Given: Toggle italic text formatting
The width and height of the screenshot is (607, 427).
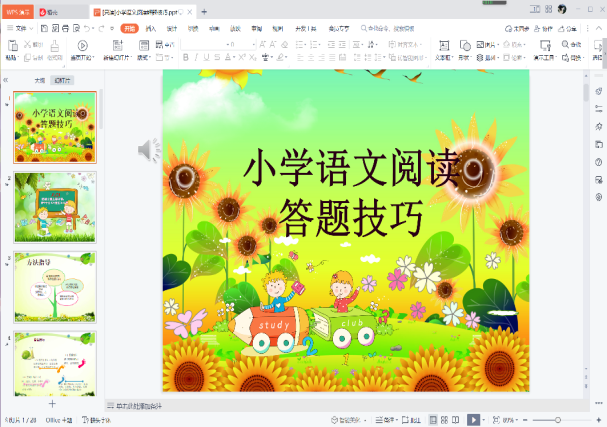Looking at the screenshot, I should click(199, 58).
